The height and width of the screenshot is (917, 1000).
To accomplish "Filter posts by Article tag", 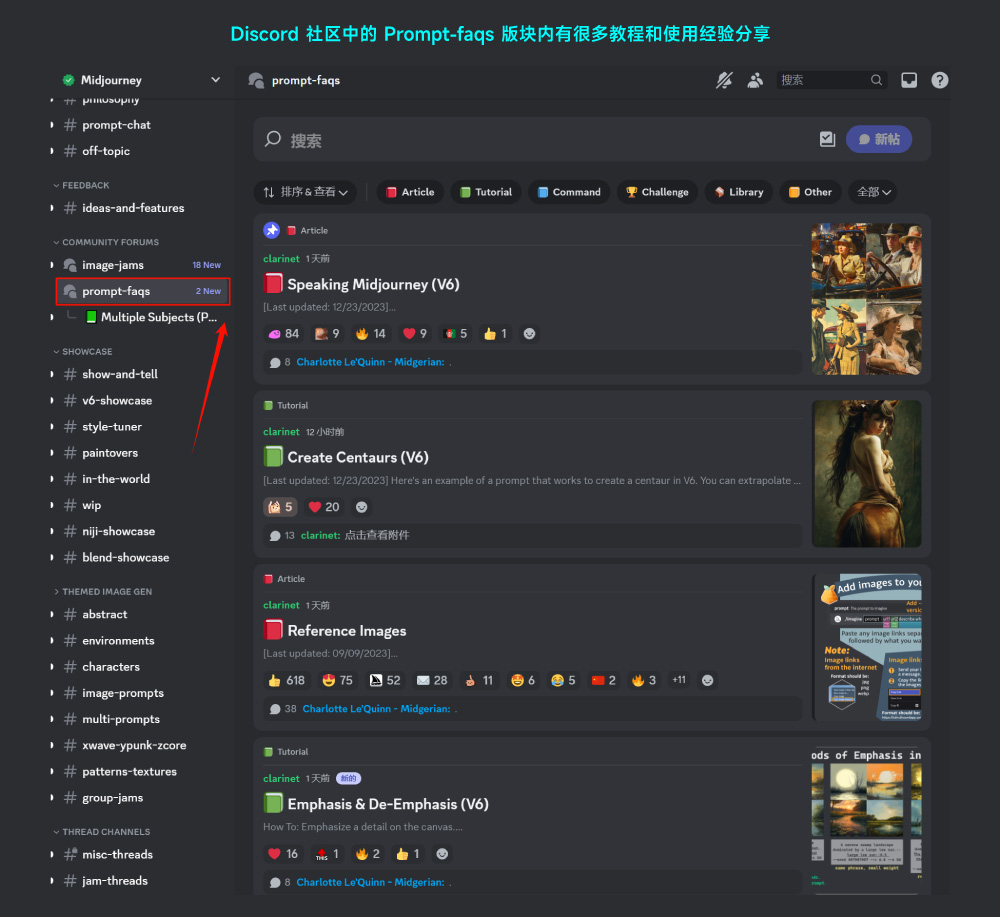I will coord(410,192).
